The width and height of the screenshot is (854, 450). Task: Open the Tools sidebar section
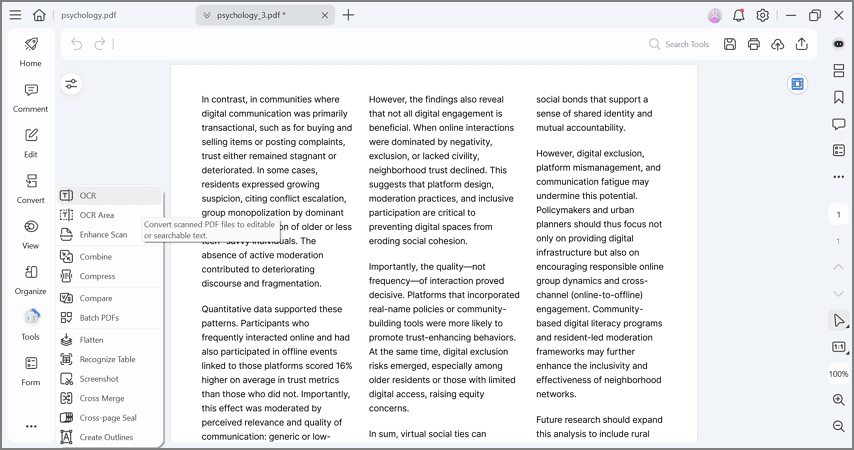pos(30,325)
